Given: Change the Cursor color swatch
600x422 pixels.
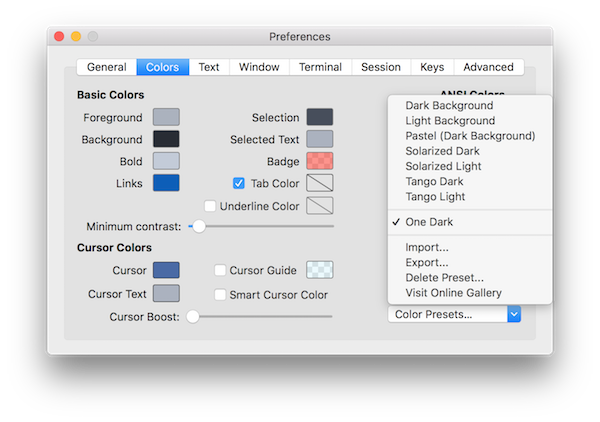Looking at the screenshot, I should click(166, 270).
